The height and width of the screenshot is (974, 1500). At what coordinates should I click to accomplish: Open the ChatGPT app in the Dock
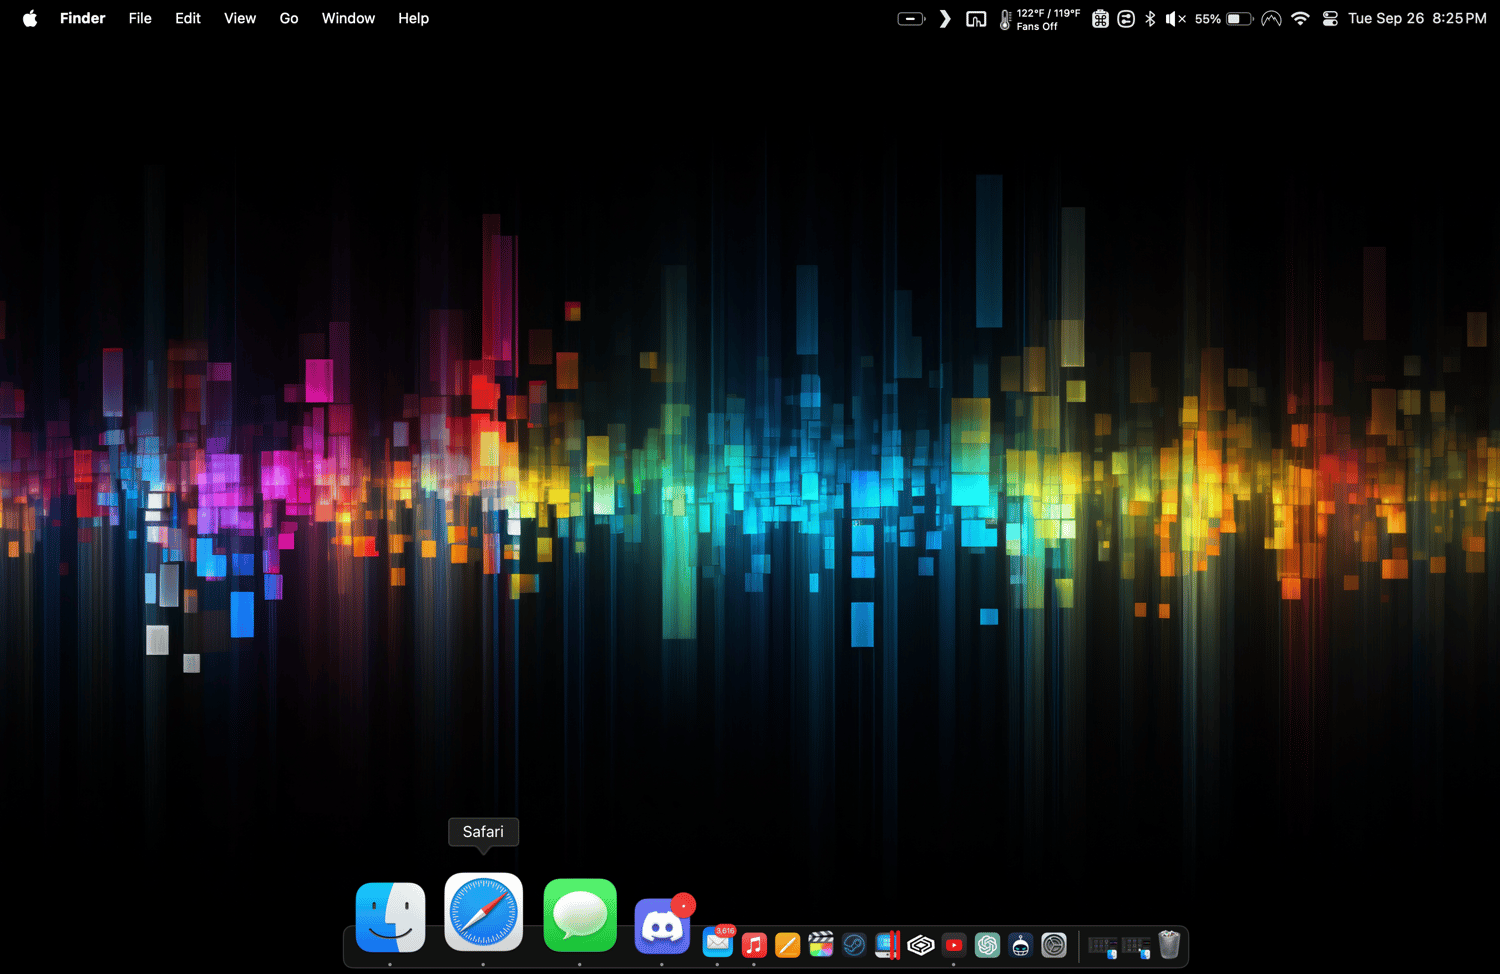(x=987, y=945)
